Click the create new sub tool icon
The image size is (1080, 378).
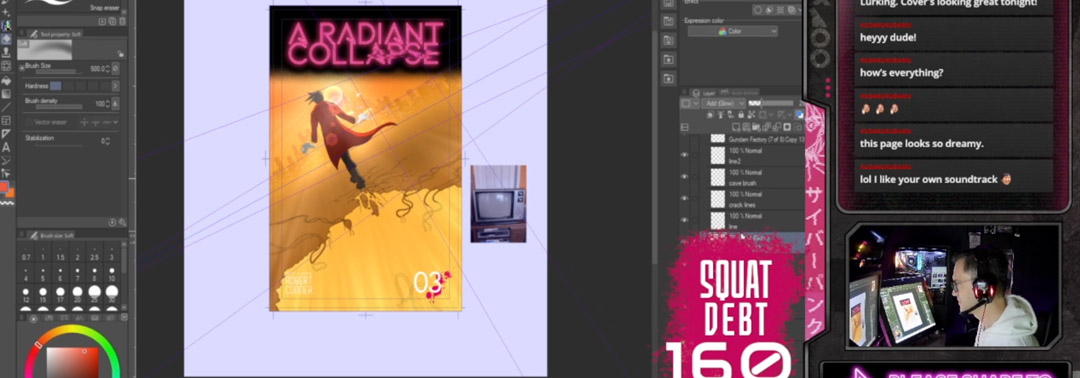(x=102, y=21)
